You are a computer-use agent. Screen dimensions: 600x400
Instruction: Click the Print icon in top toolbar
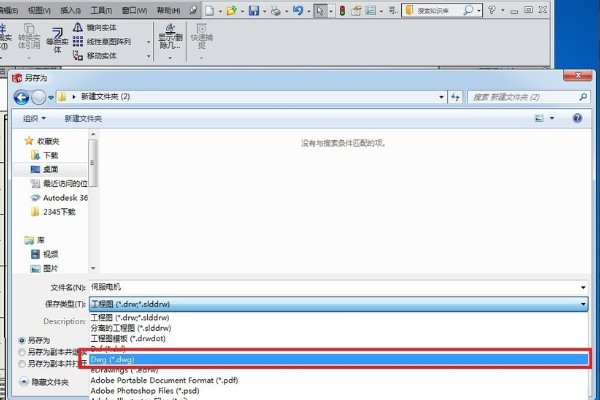coord(276,11)
